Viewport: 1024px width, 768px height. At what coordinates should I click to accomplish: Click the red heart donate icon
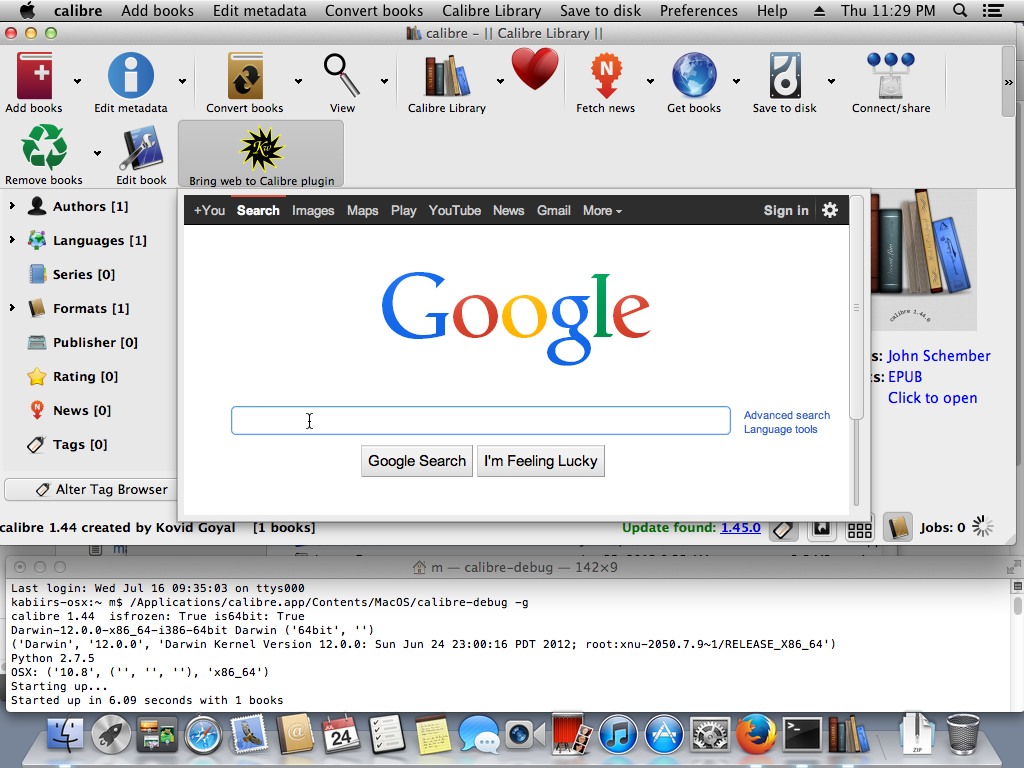[535, 69]
